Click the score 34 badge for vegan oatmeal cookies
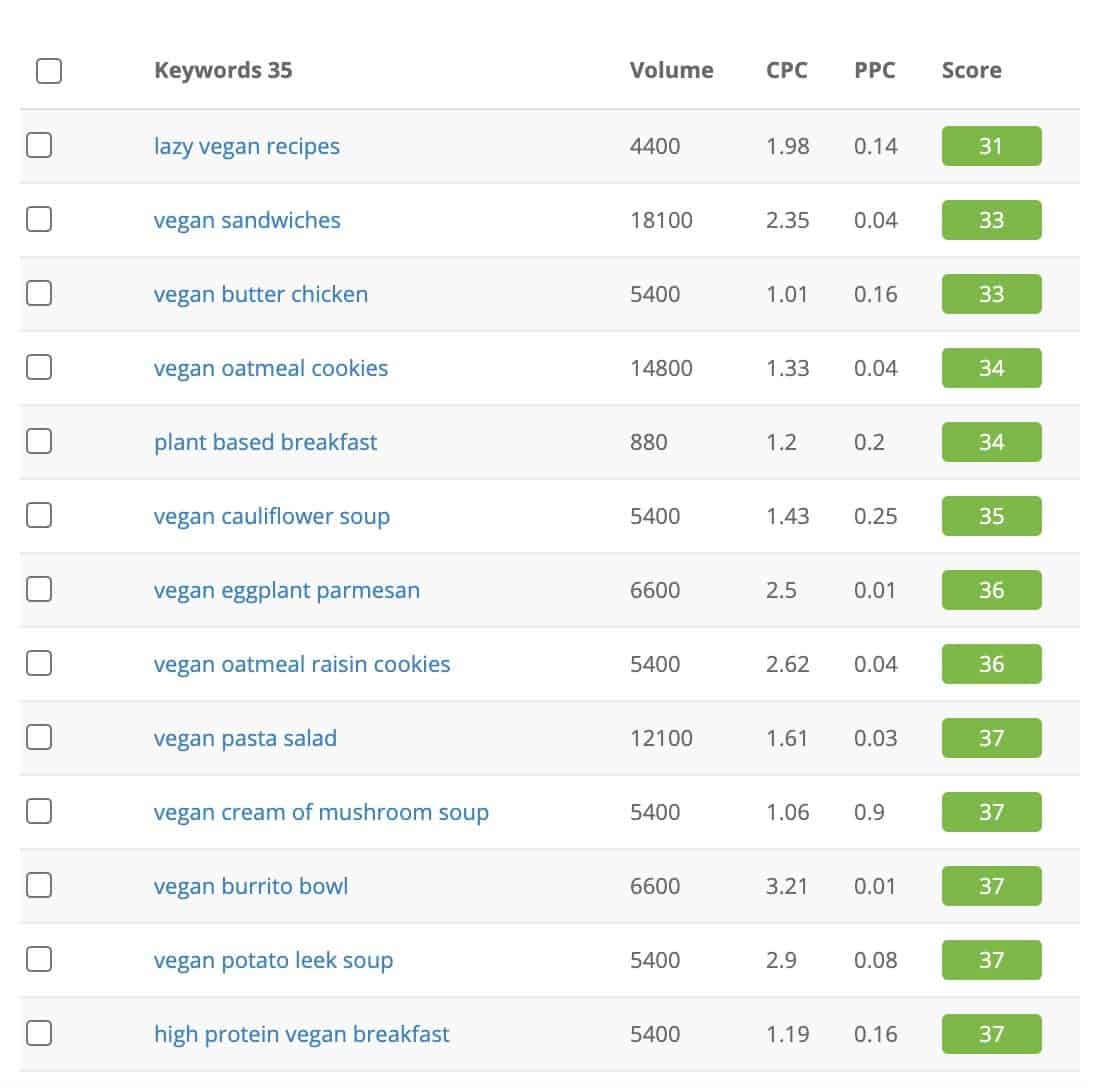This screenshot has width=1106, height=1088. click(x=991, y=367)
